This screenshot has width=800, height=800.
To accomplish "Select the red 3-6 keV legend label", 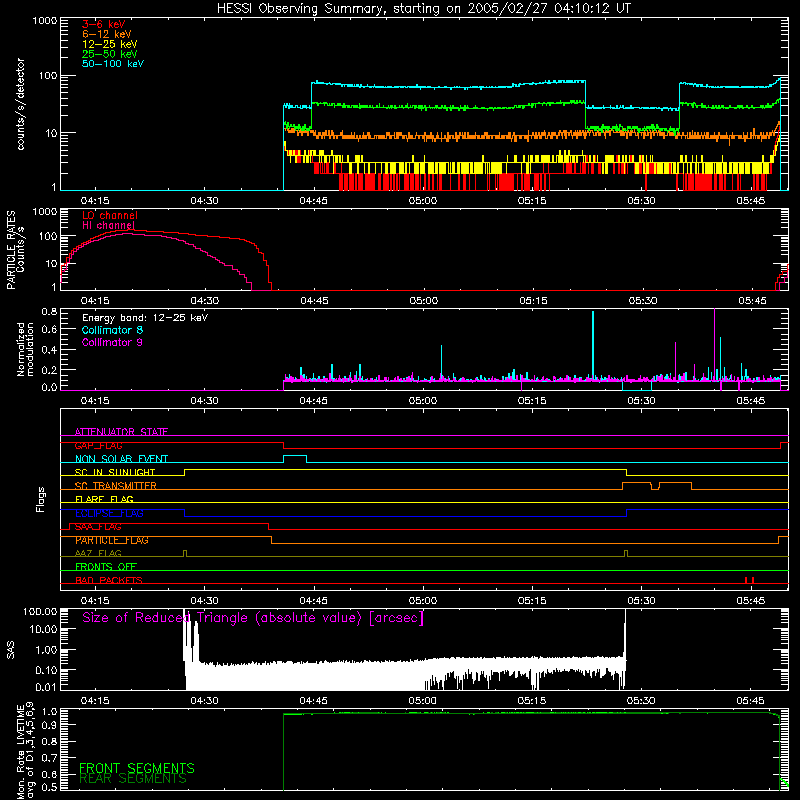I will coord(103,24).
